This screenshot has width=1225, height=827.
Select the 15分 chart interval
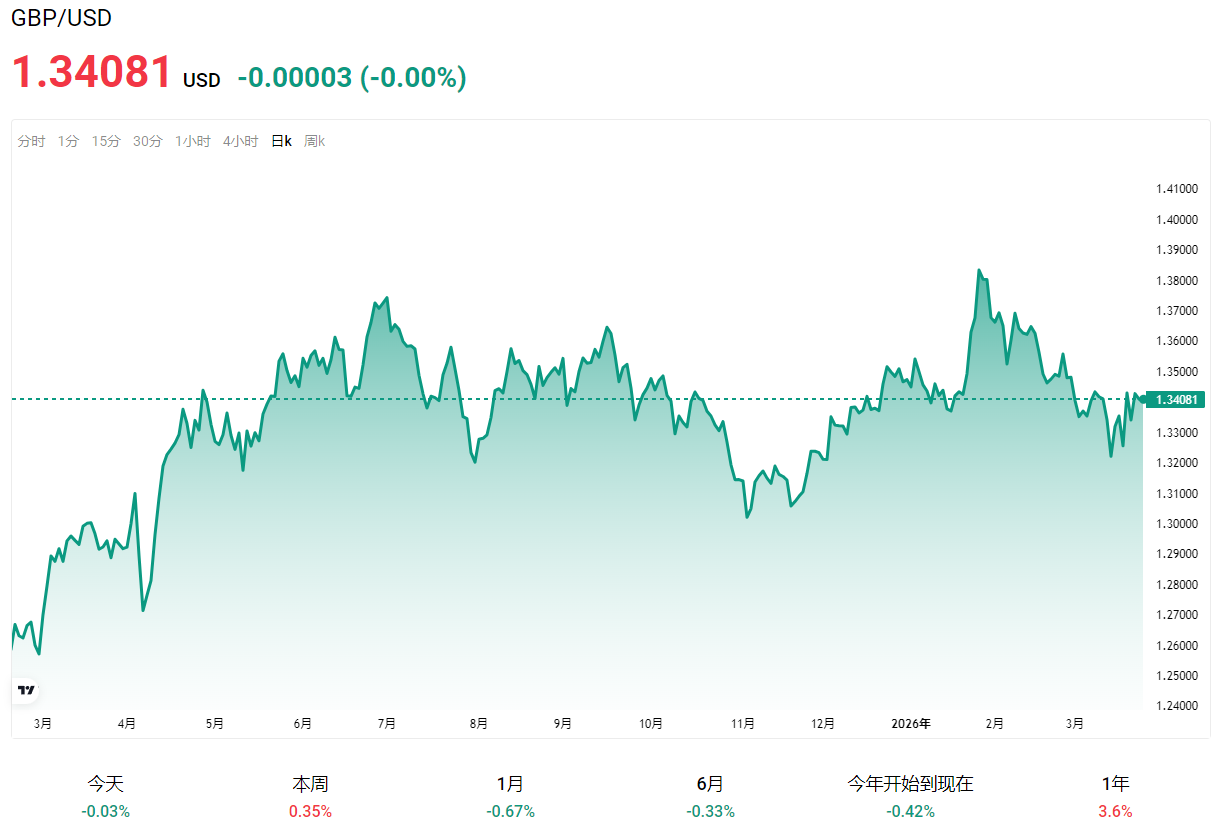tap(106, 141)
